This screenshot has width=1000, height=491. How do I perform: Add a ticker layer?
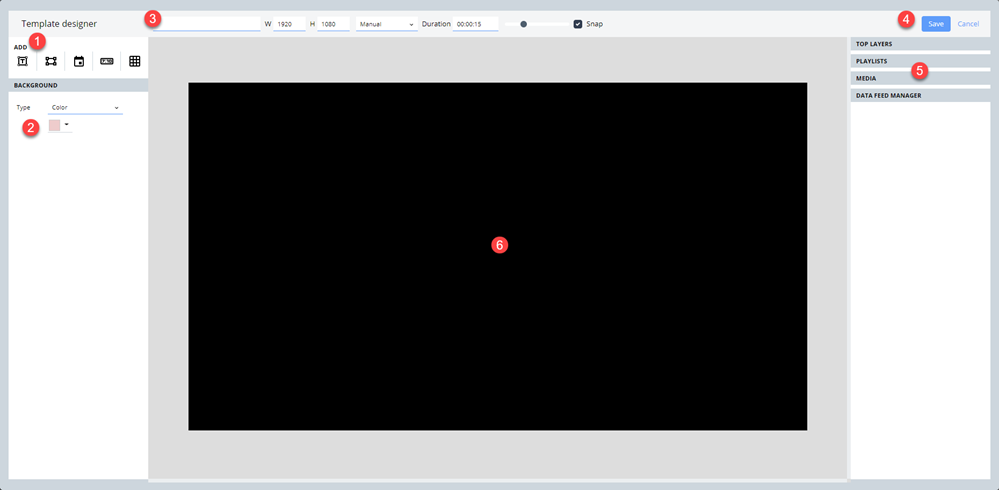[x=107, y=61]
